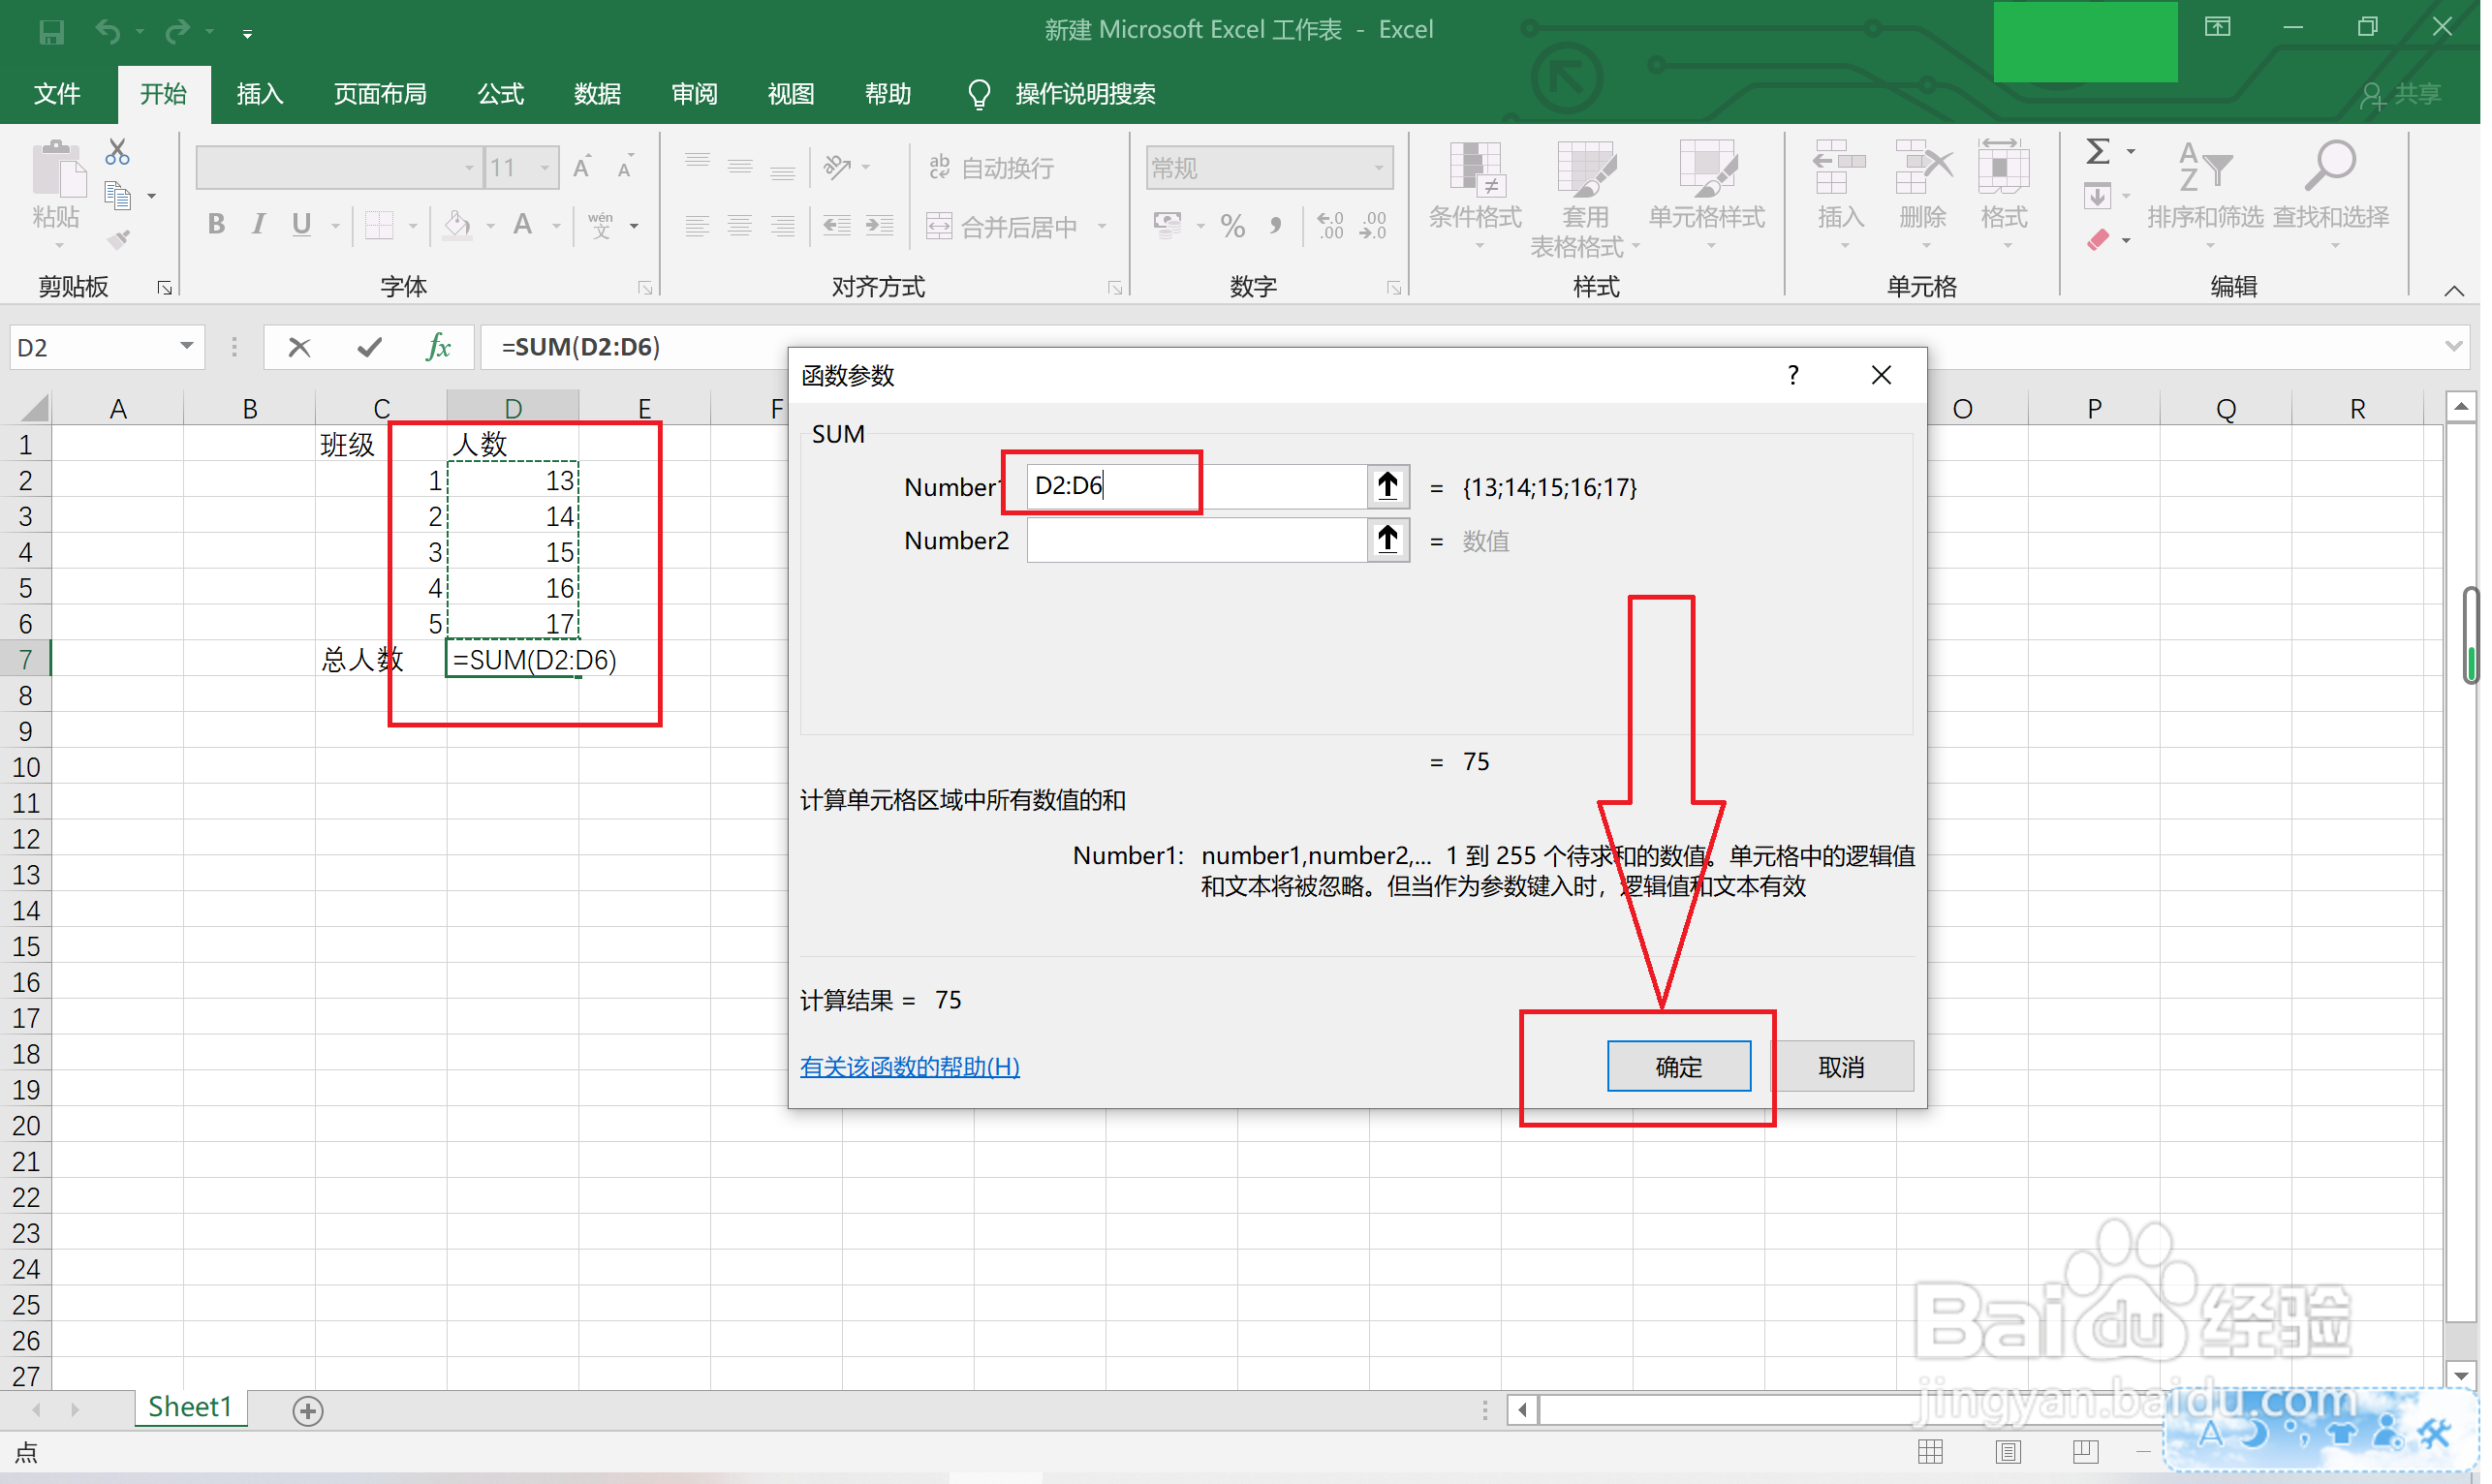Toggle align left
This screenshot has height=1484, width=2492.
699,226
